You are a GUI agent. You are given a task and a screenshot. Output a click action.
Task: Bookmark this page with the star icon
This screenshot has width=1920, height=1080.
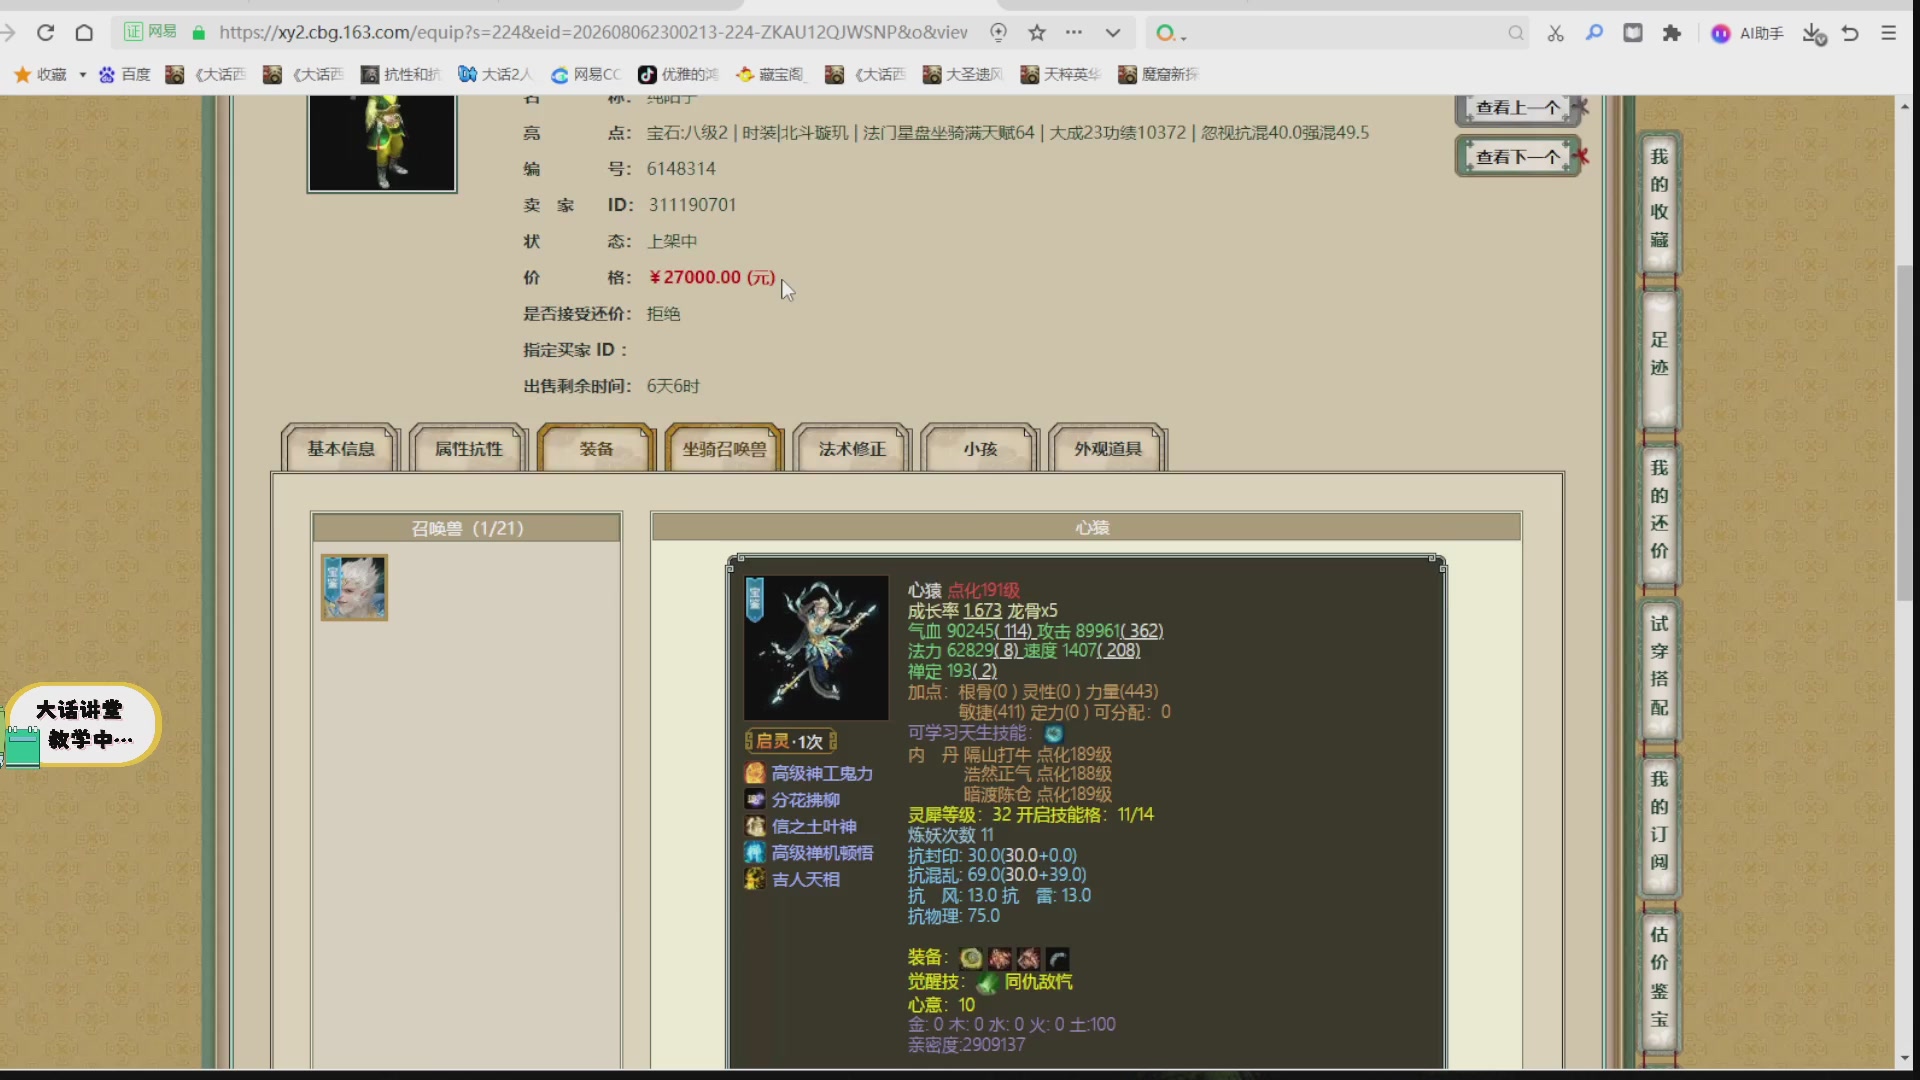click(1037, 33)
